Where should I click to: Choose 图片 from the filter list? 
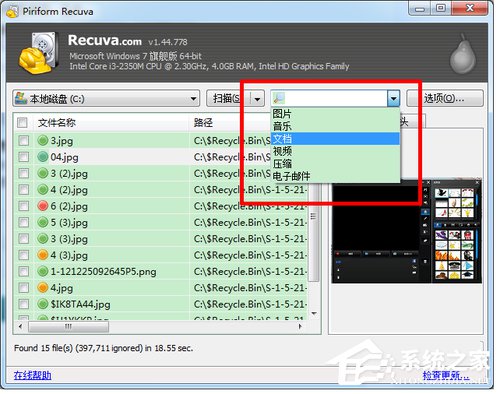click(x=335, y=114)
